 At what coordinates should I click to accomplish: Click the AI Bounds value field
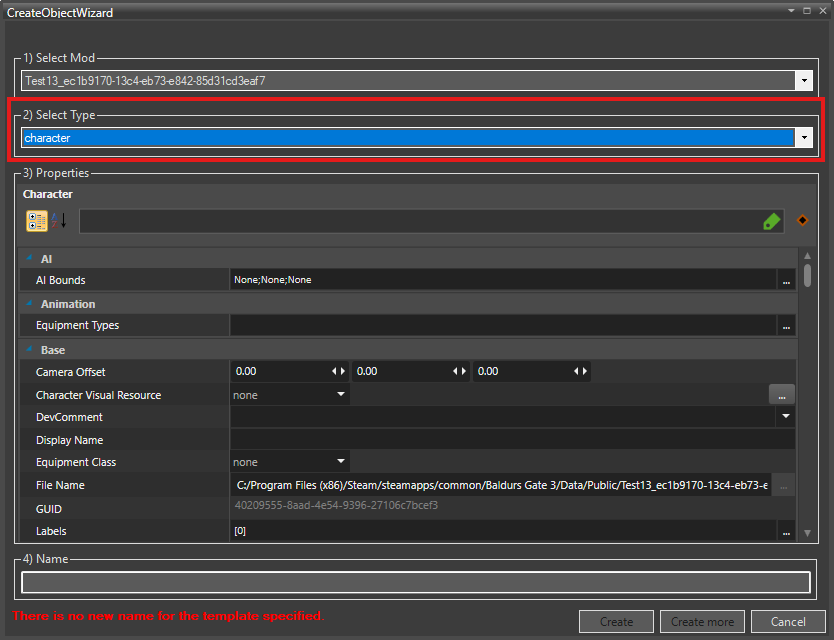tap(503, 280)
